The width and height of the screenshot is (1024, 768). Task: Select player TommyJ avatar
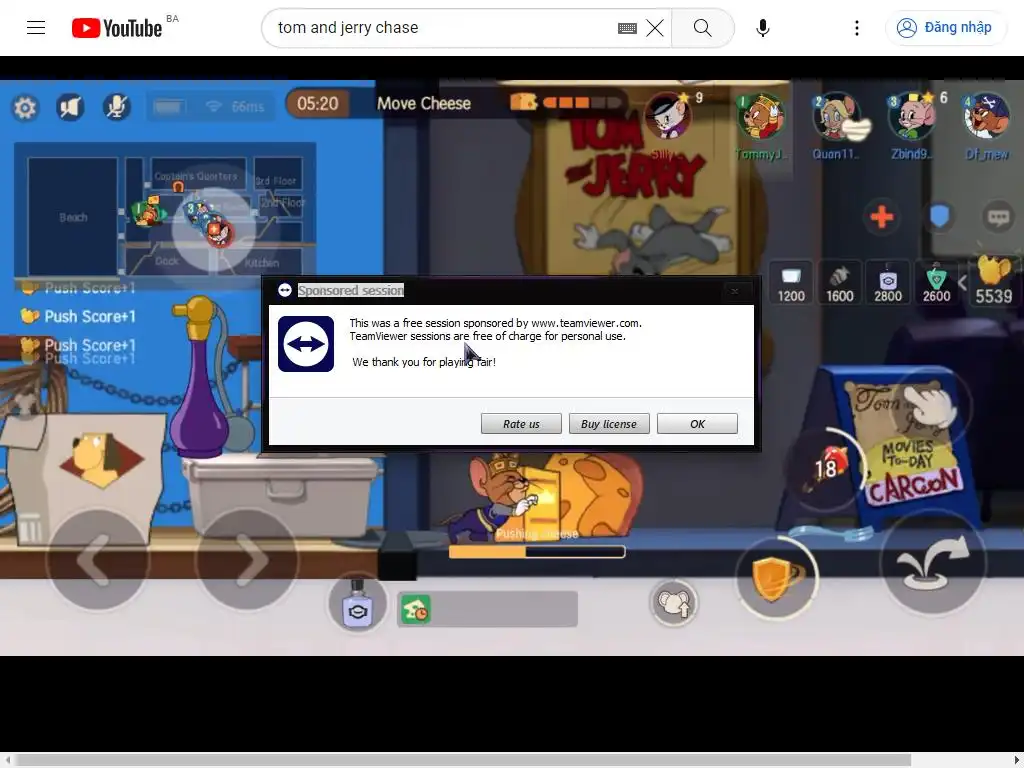coord(761,116)
